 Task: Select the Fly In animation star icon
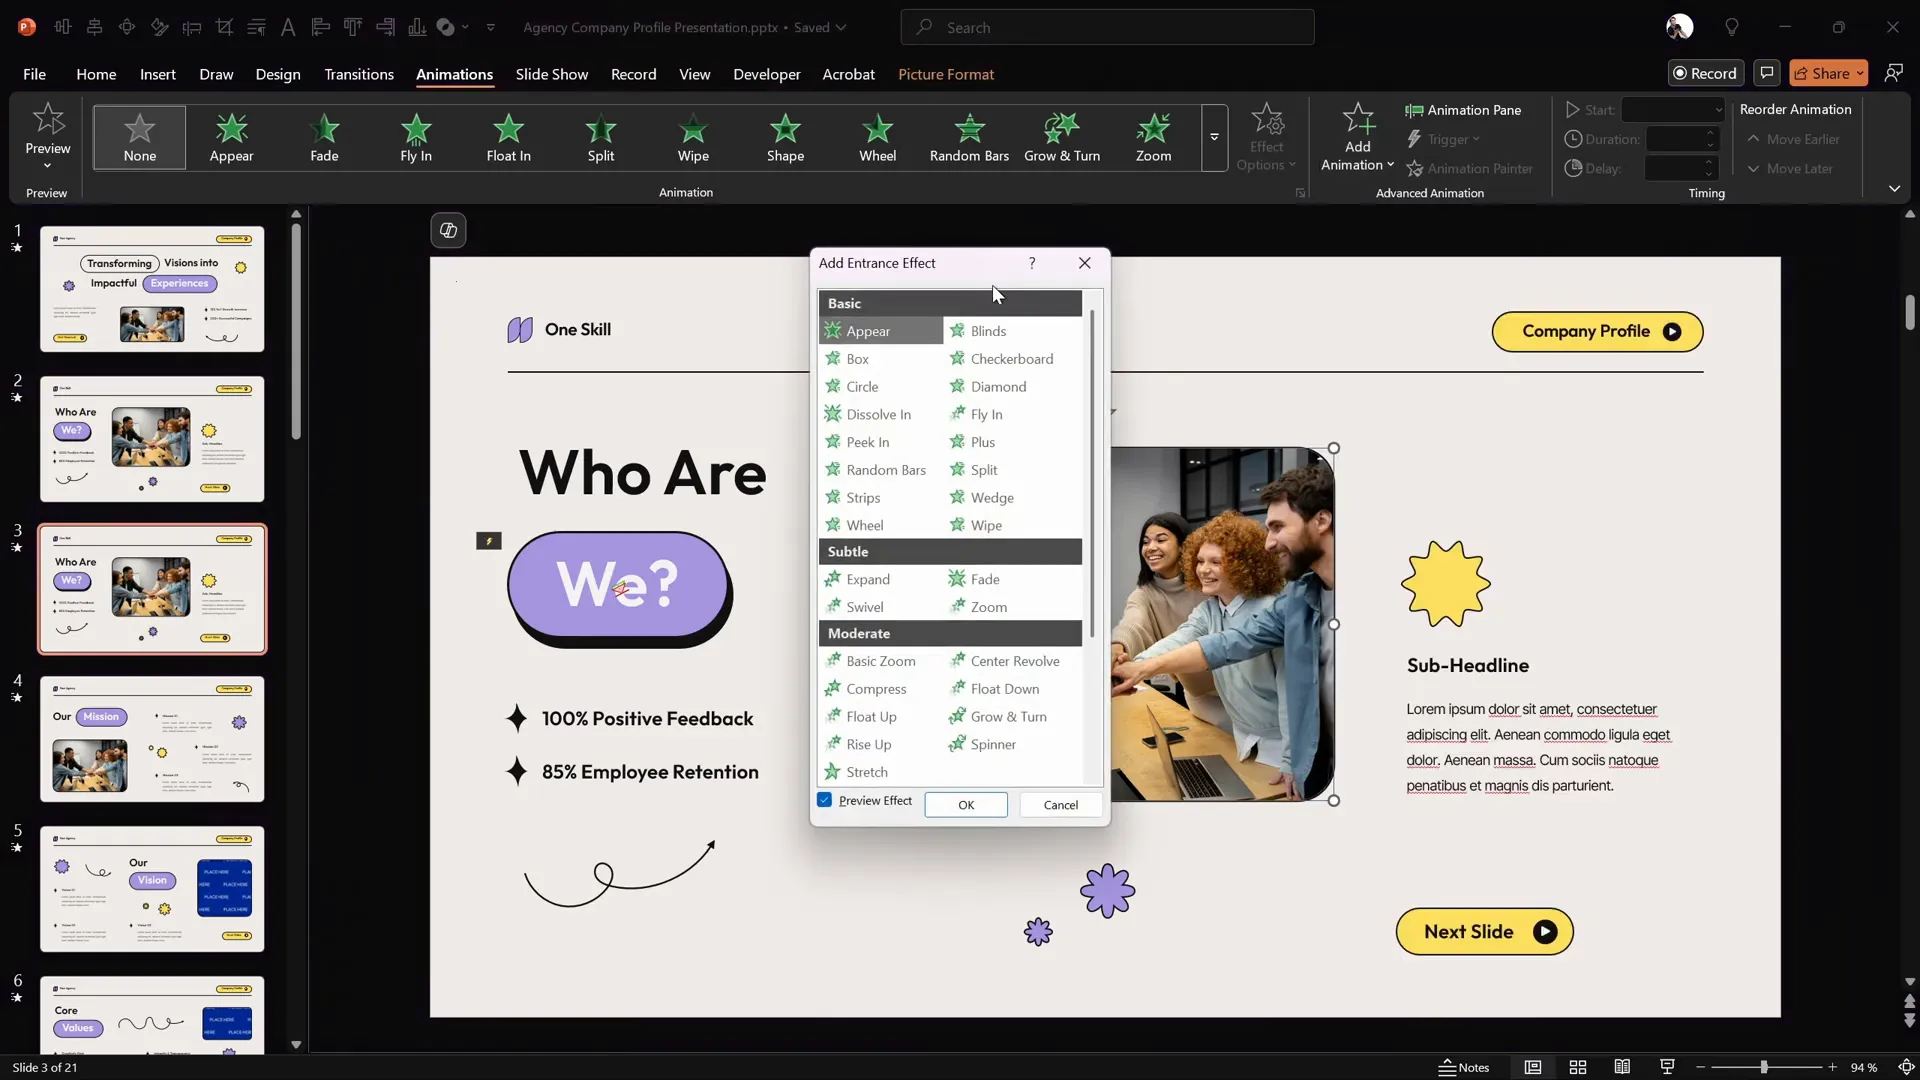(x=416, y=128)
